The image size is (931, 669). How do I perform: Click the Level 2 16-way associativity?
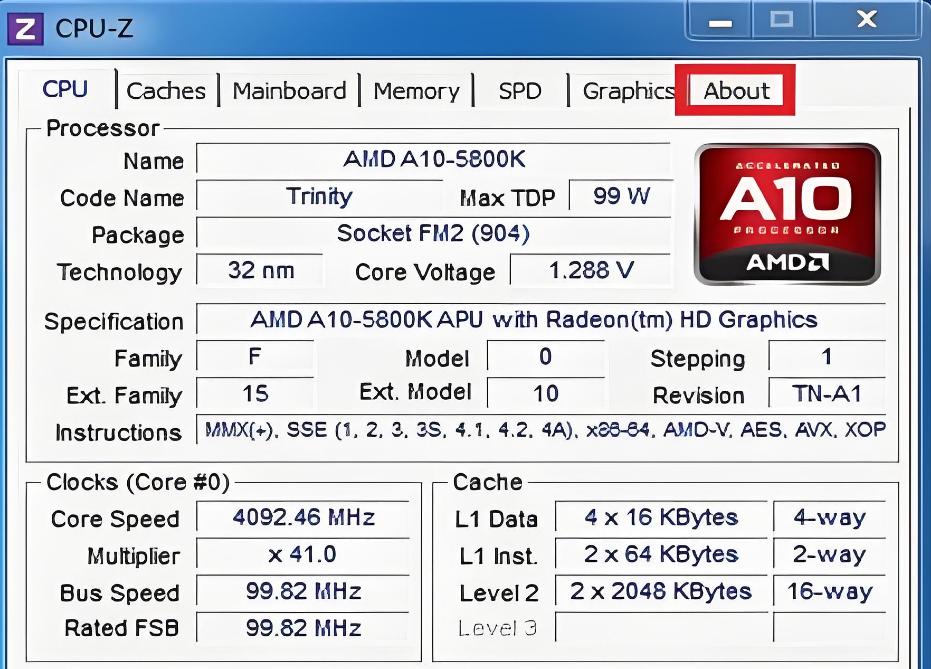[829, 591]
